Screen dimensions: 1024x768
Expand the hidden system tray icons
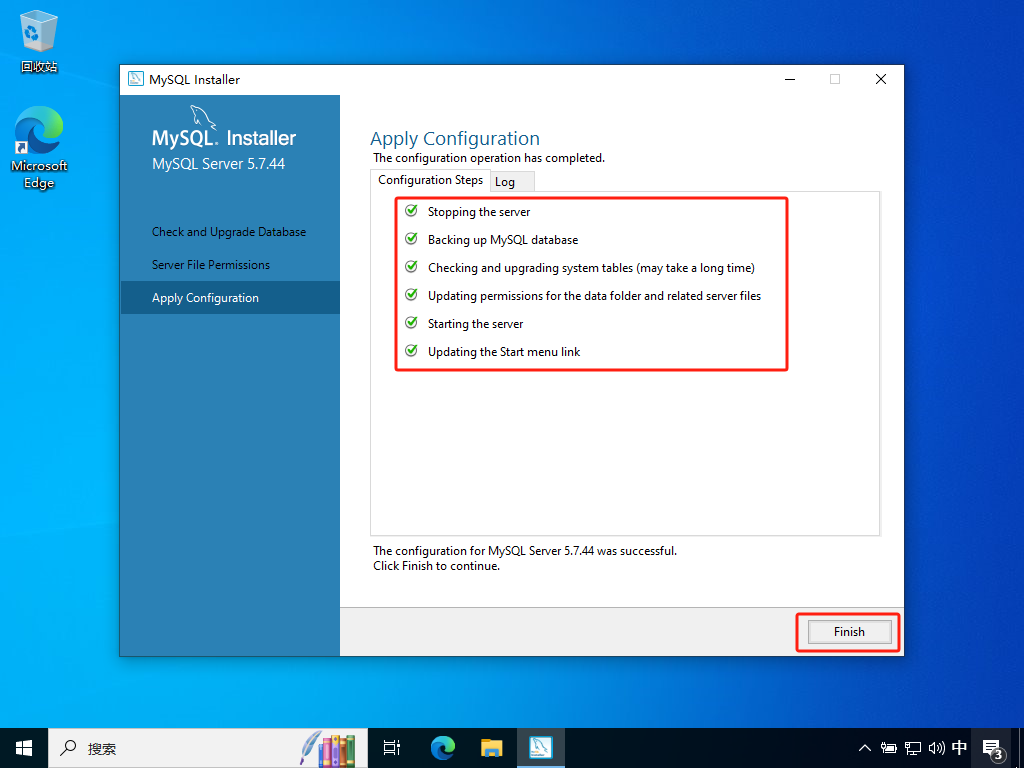click(x=865, y=748)
